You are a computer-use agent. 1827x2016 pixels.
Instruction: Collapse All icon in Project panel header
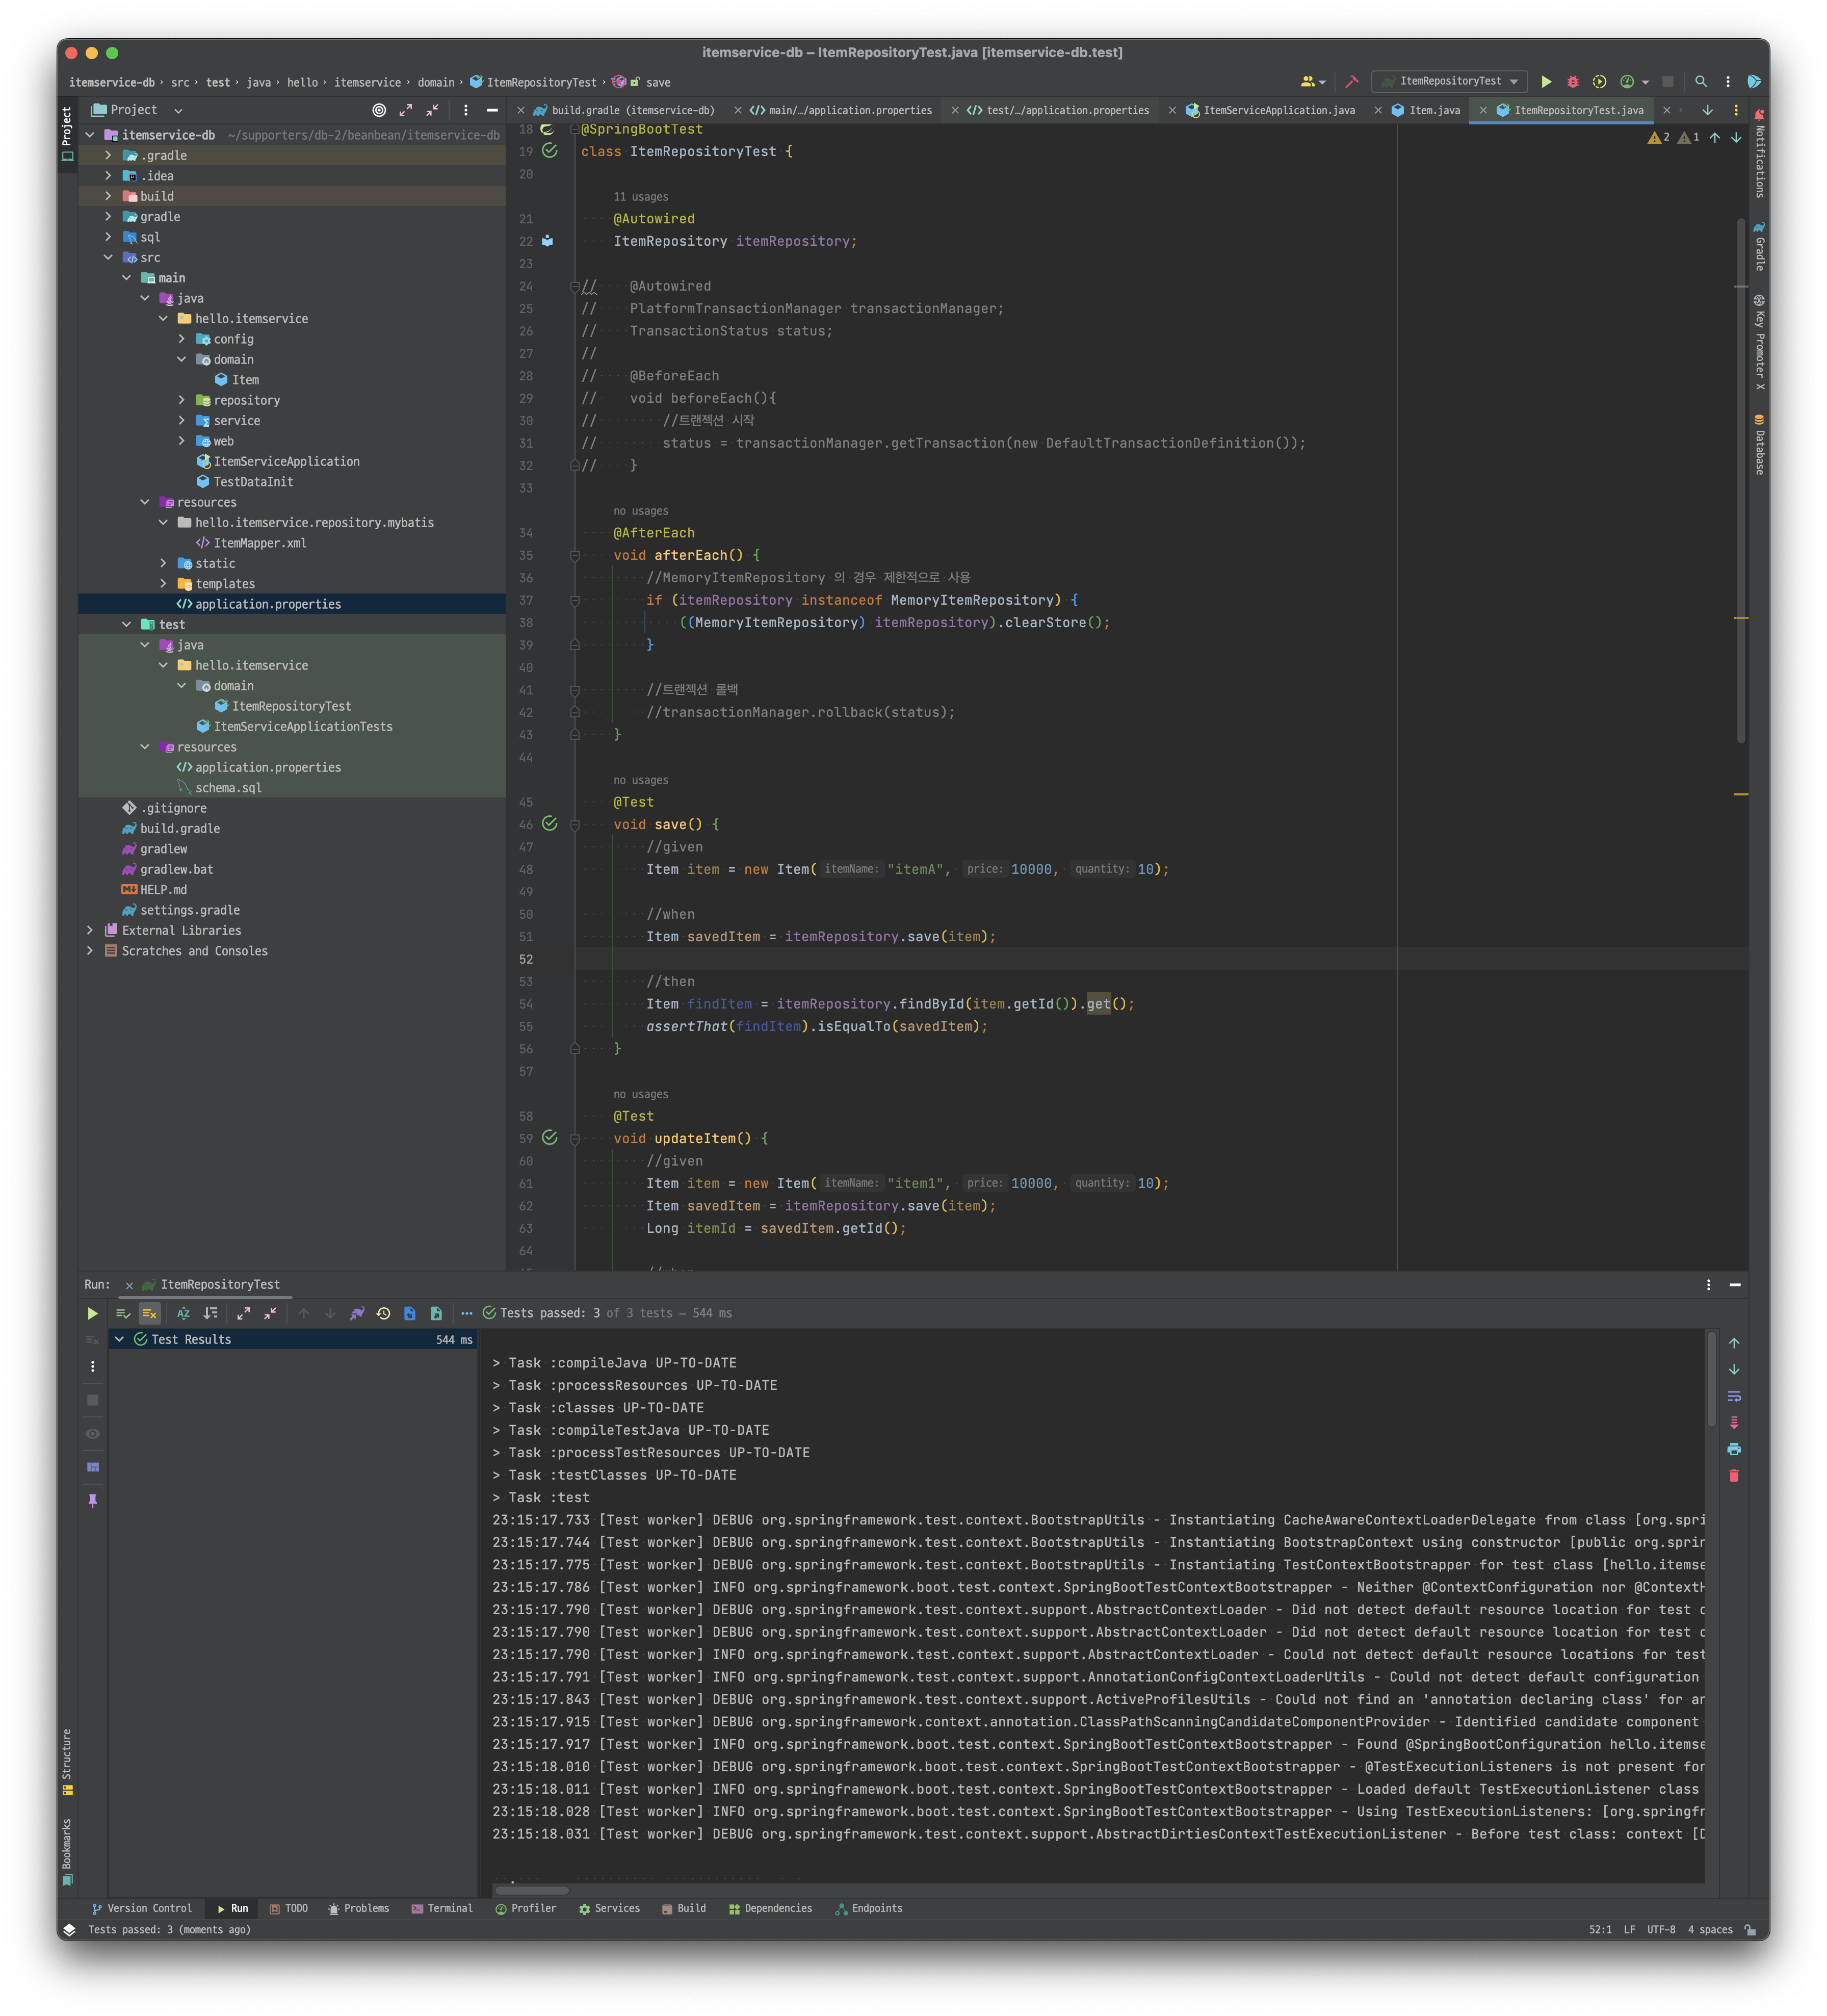(432, 110)
